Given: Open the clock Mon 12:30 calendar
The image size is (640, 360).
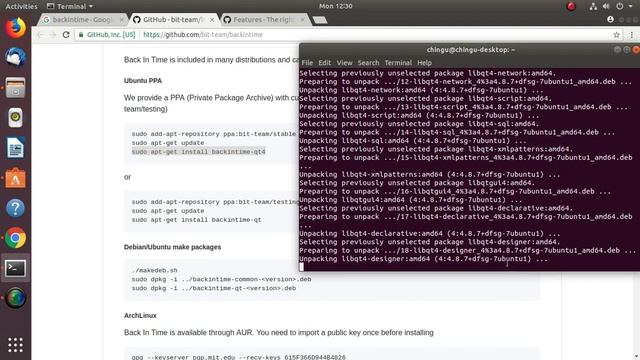Looking at the screenshot, I should click(336, 6).
